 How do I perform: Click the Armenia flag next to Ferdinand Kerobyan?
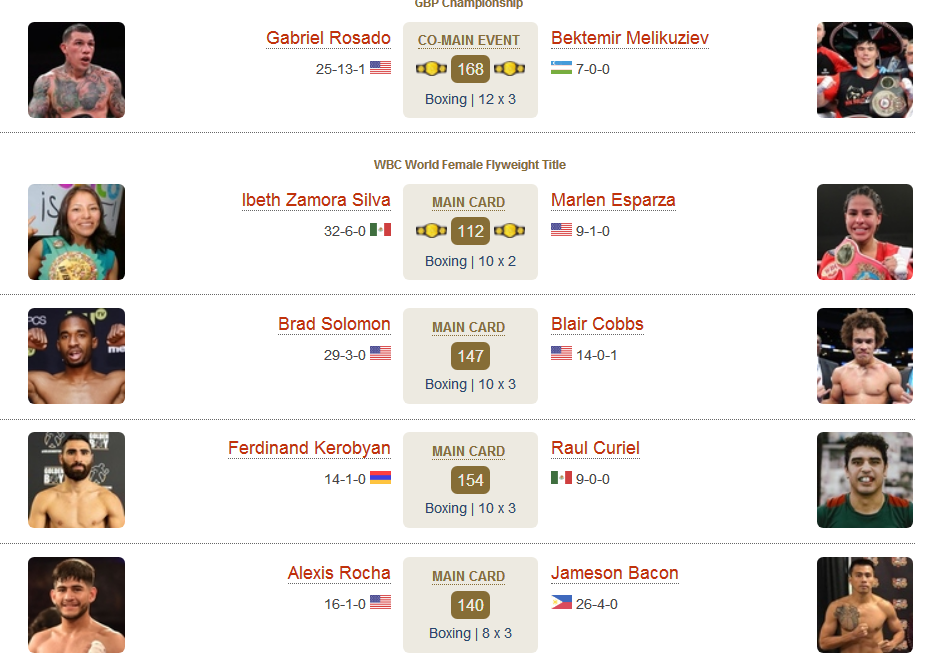(380, 478)
